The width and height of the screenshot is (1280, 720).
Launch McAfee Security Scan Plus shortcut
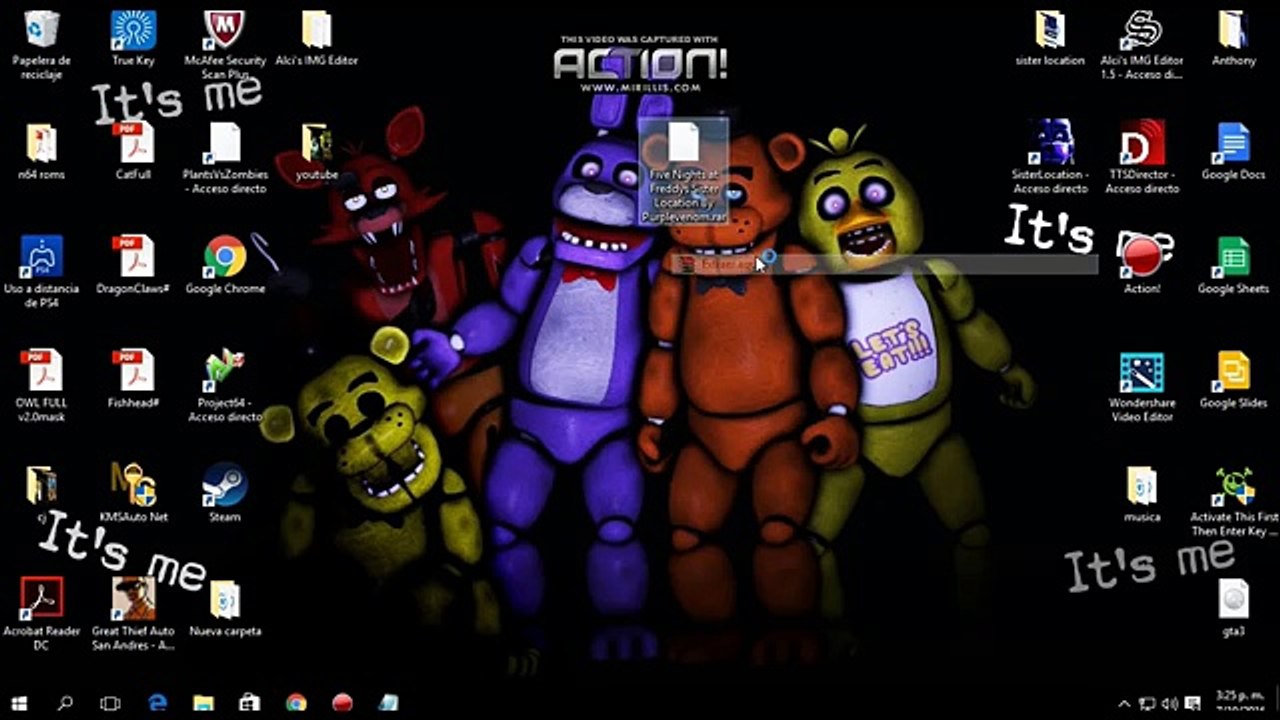coord(225,44)
